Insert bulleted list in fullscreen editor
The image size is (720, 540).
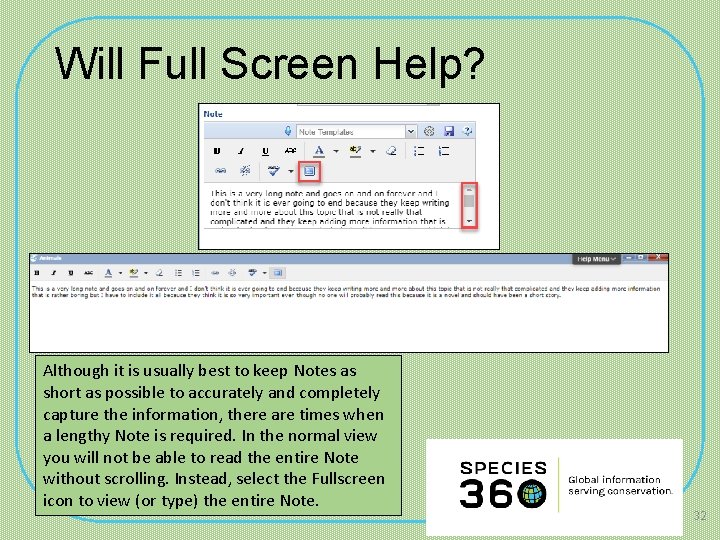tap(178, 273)
